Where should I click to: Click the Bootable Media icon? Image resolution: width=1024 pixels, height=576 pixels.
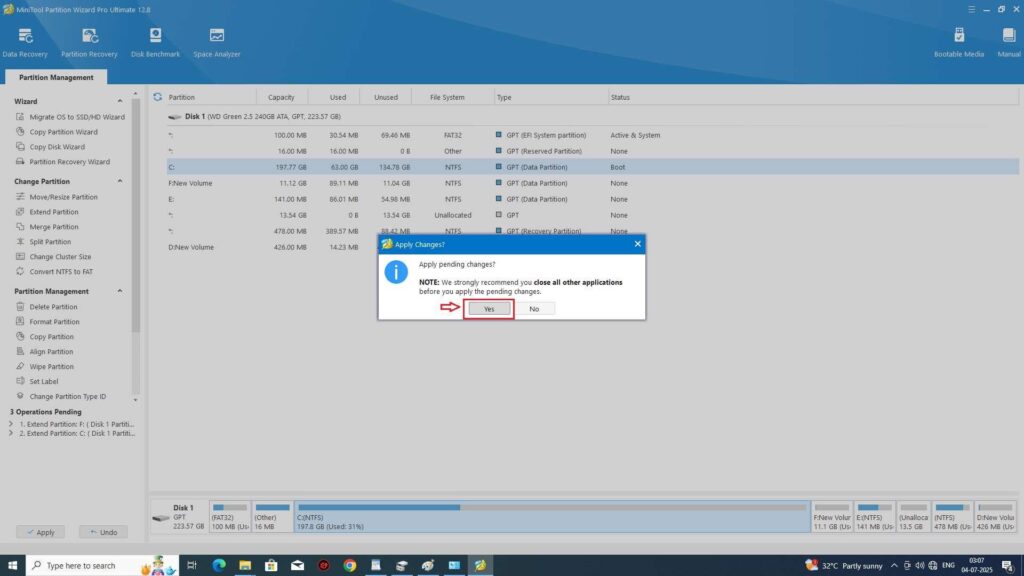pos(959,41)
